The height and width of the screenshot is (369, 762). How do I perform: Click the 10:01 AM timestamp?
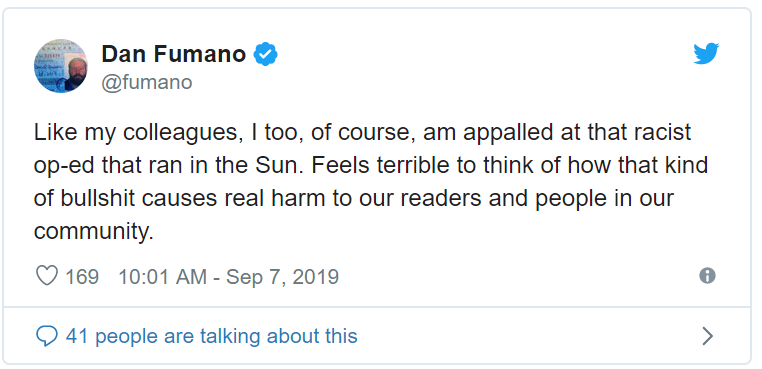coord(162,277)
